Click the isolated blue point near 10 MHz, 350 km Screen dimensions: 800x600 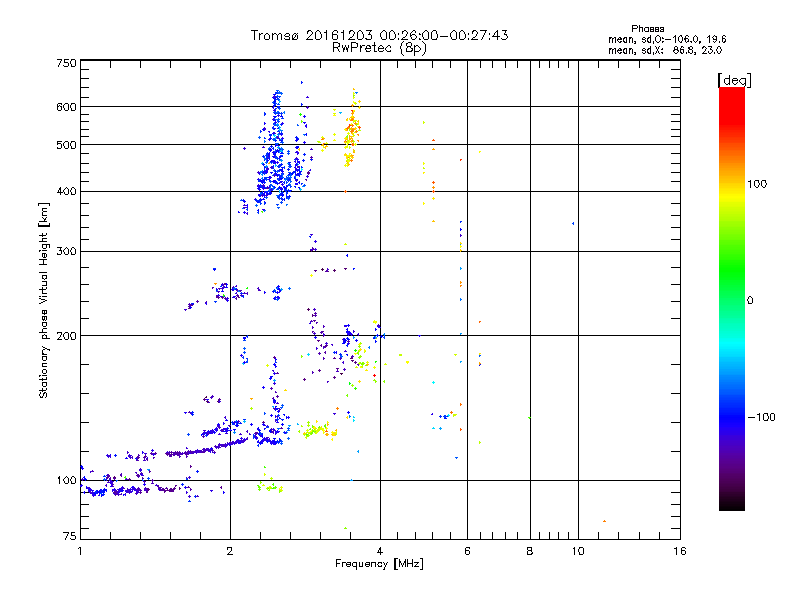tap(573, 223)
